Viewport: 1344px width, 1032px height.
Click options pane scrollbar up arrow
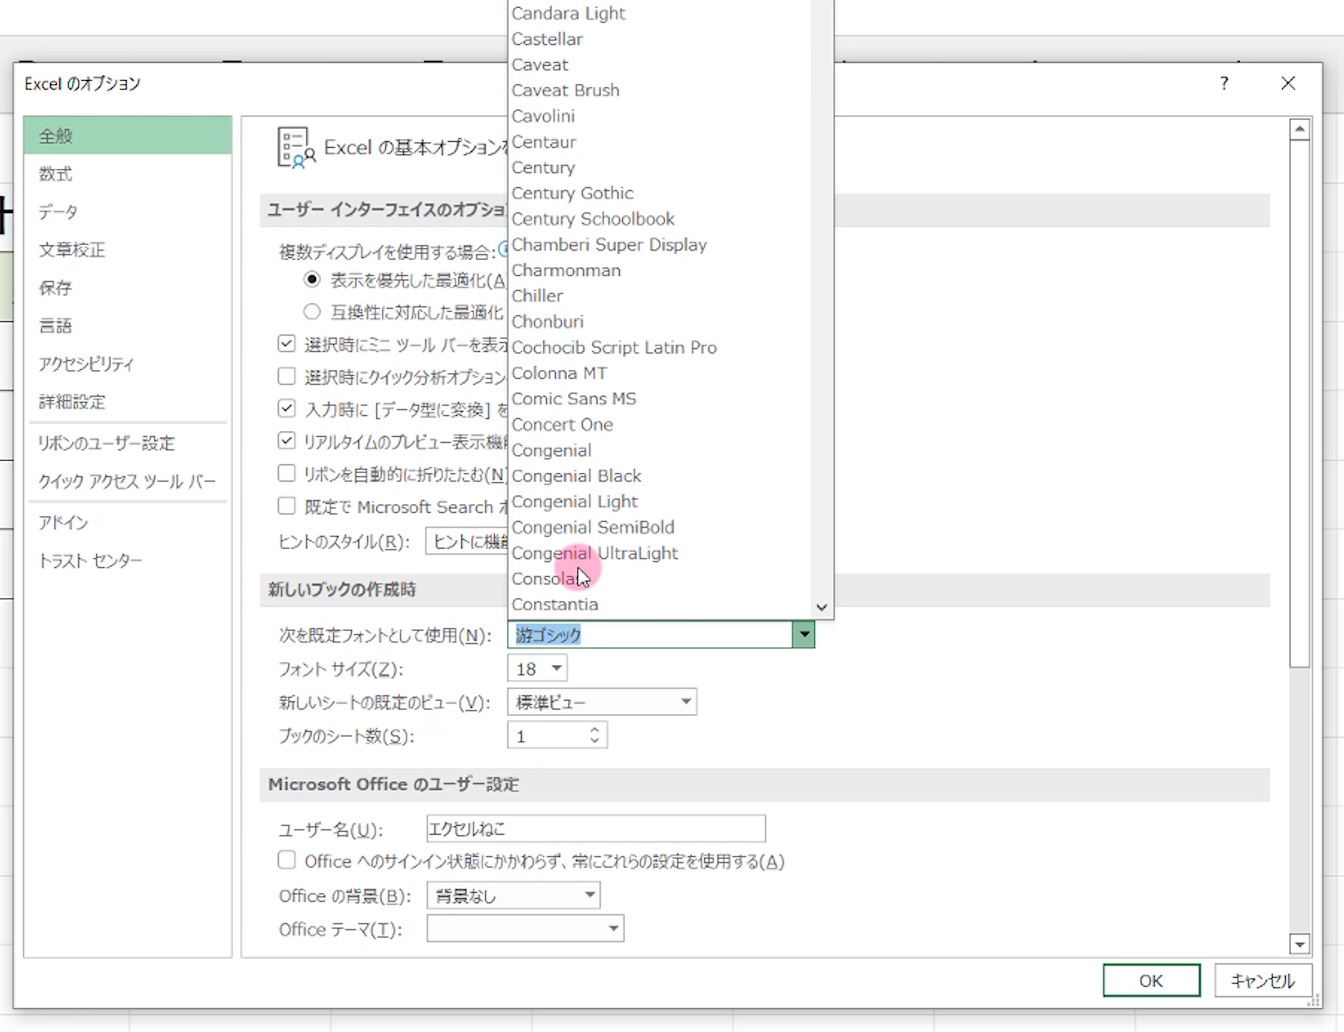click(1300, 129)
